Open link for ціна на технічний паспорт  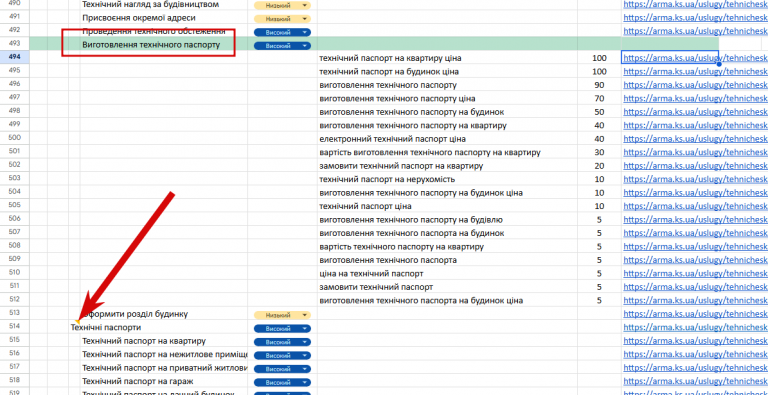[695, 273]
